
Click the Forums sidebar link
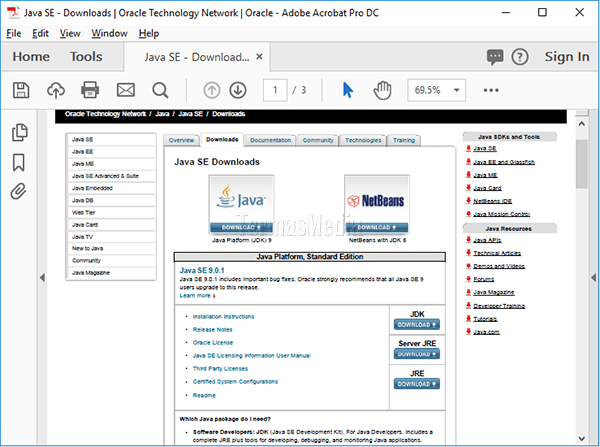click(x=484, y=279)
